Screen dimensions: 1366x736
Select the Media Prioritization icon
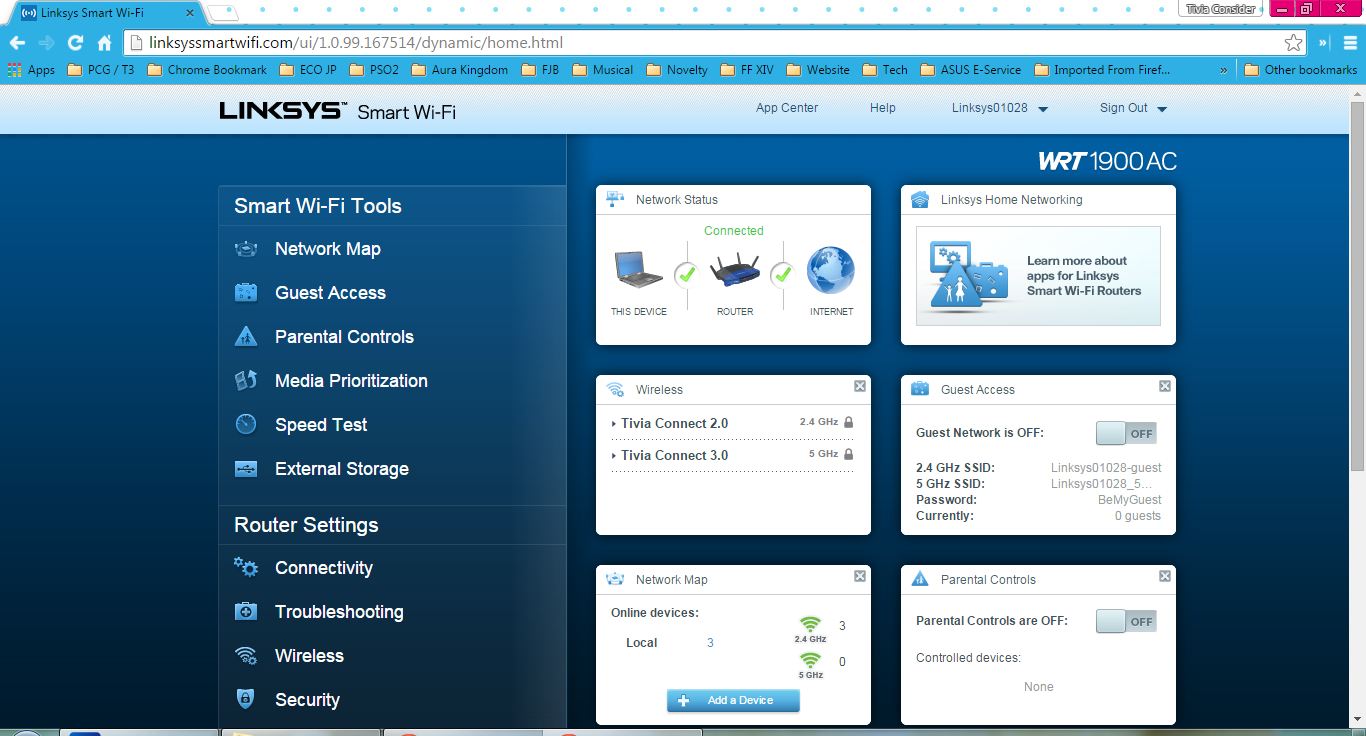246,381
